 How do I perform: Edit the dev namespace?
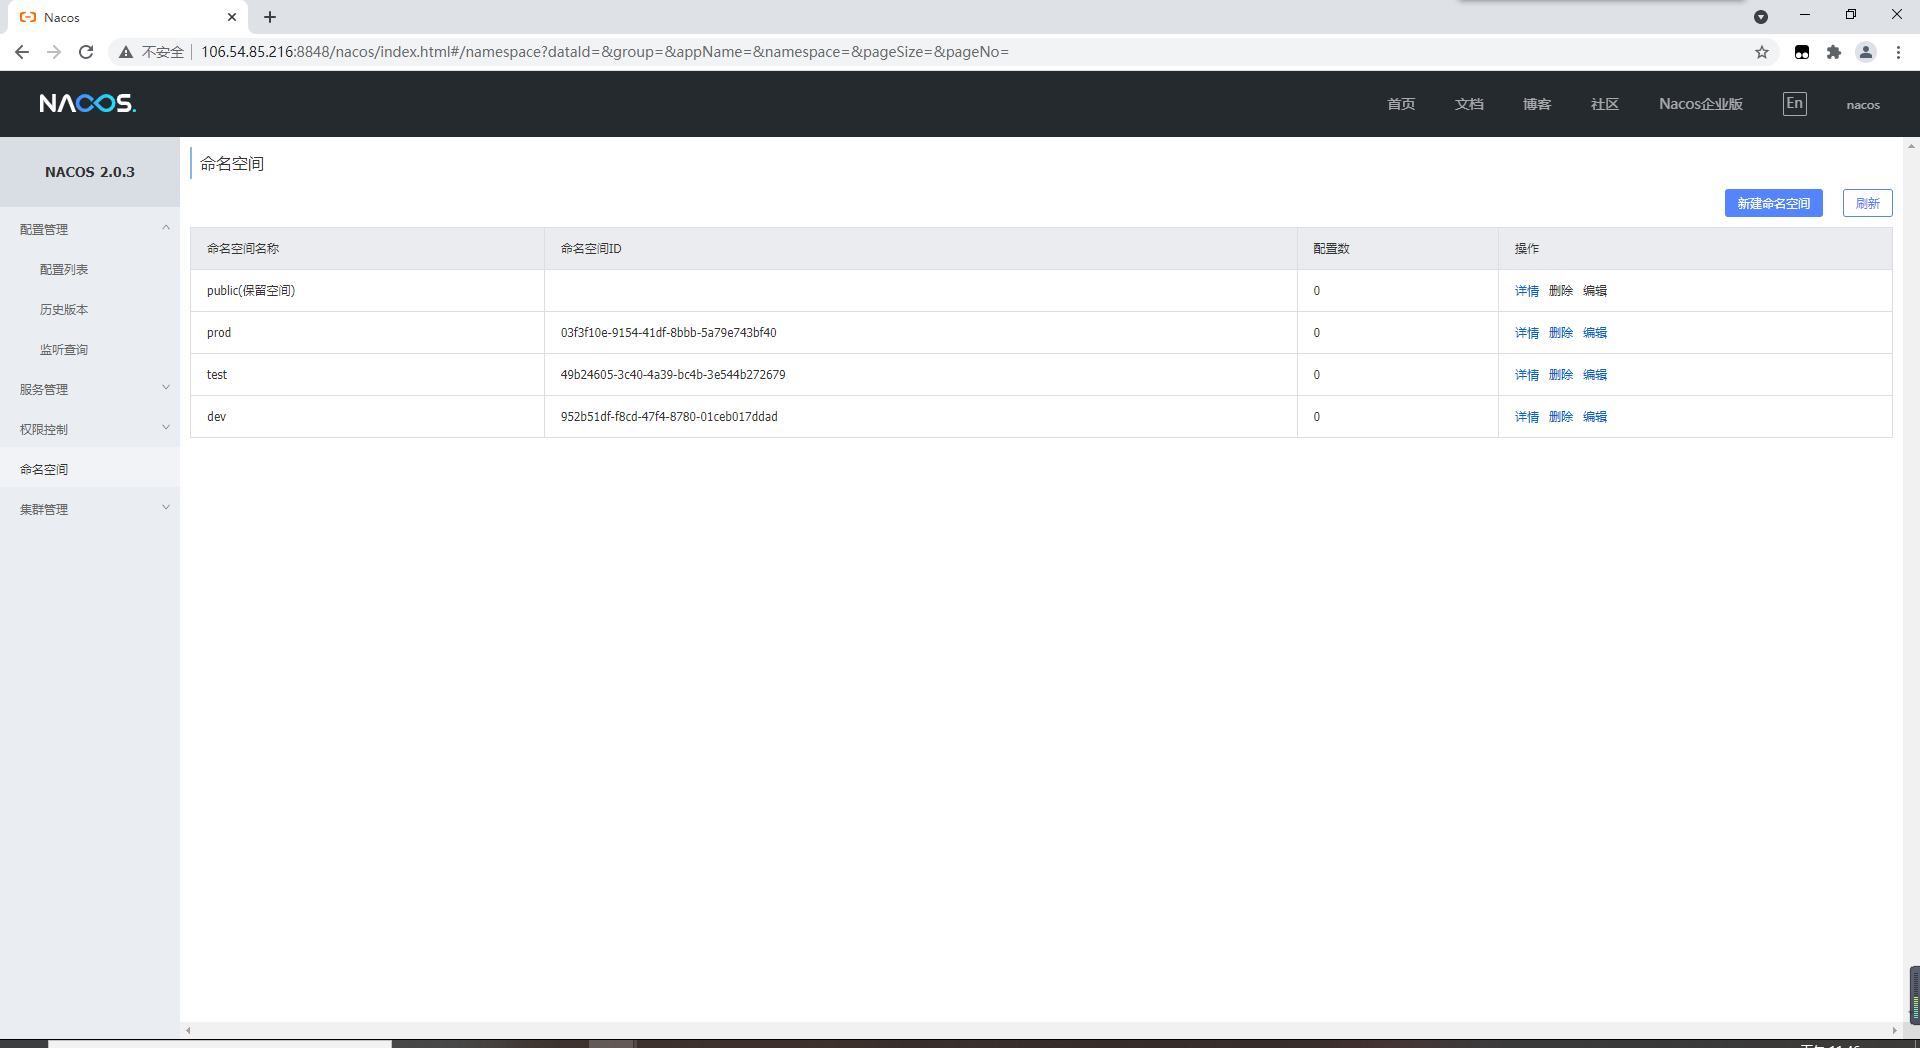1595,417
